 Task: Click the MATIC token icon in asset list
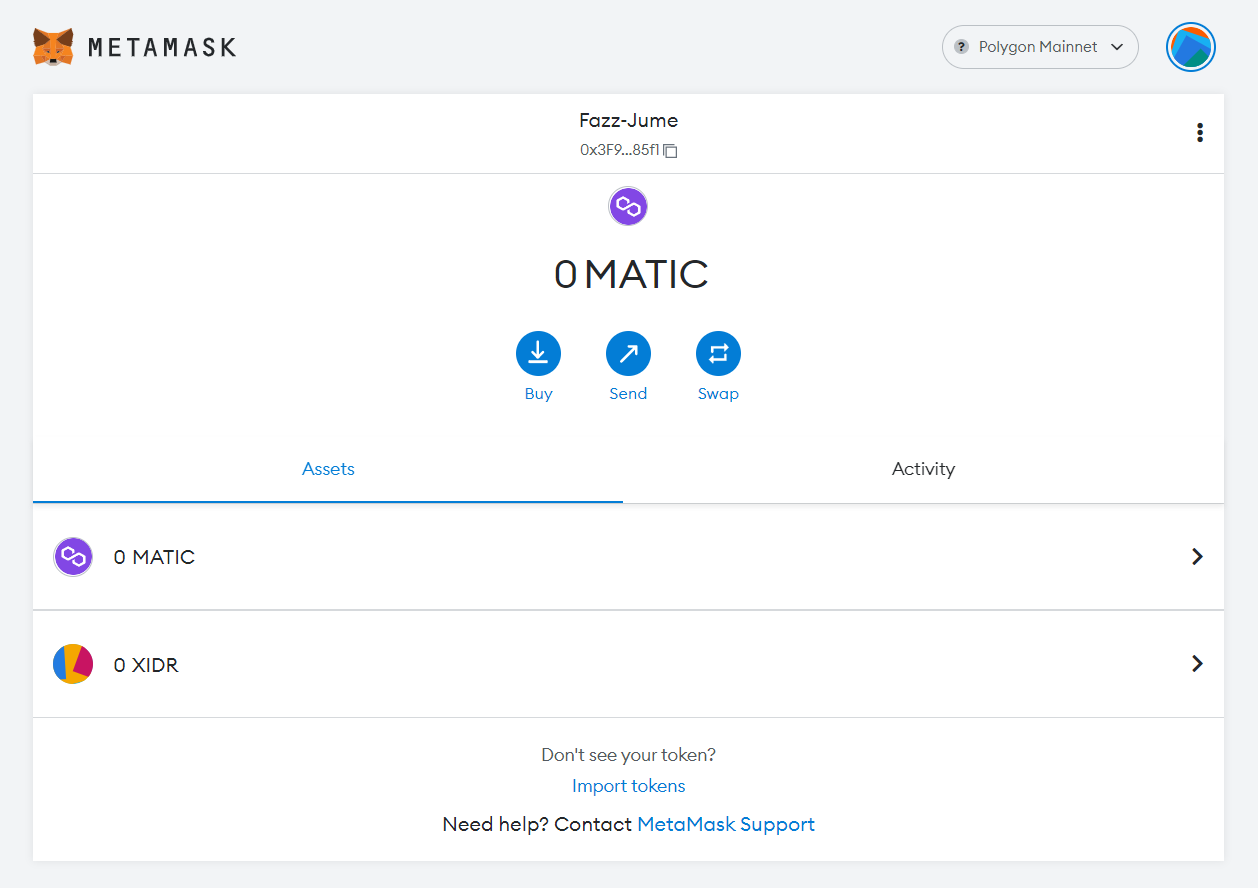click(x=73, y=557)
